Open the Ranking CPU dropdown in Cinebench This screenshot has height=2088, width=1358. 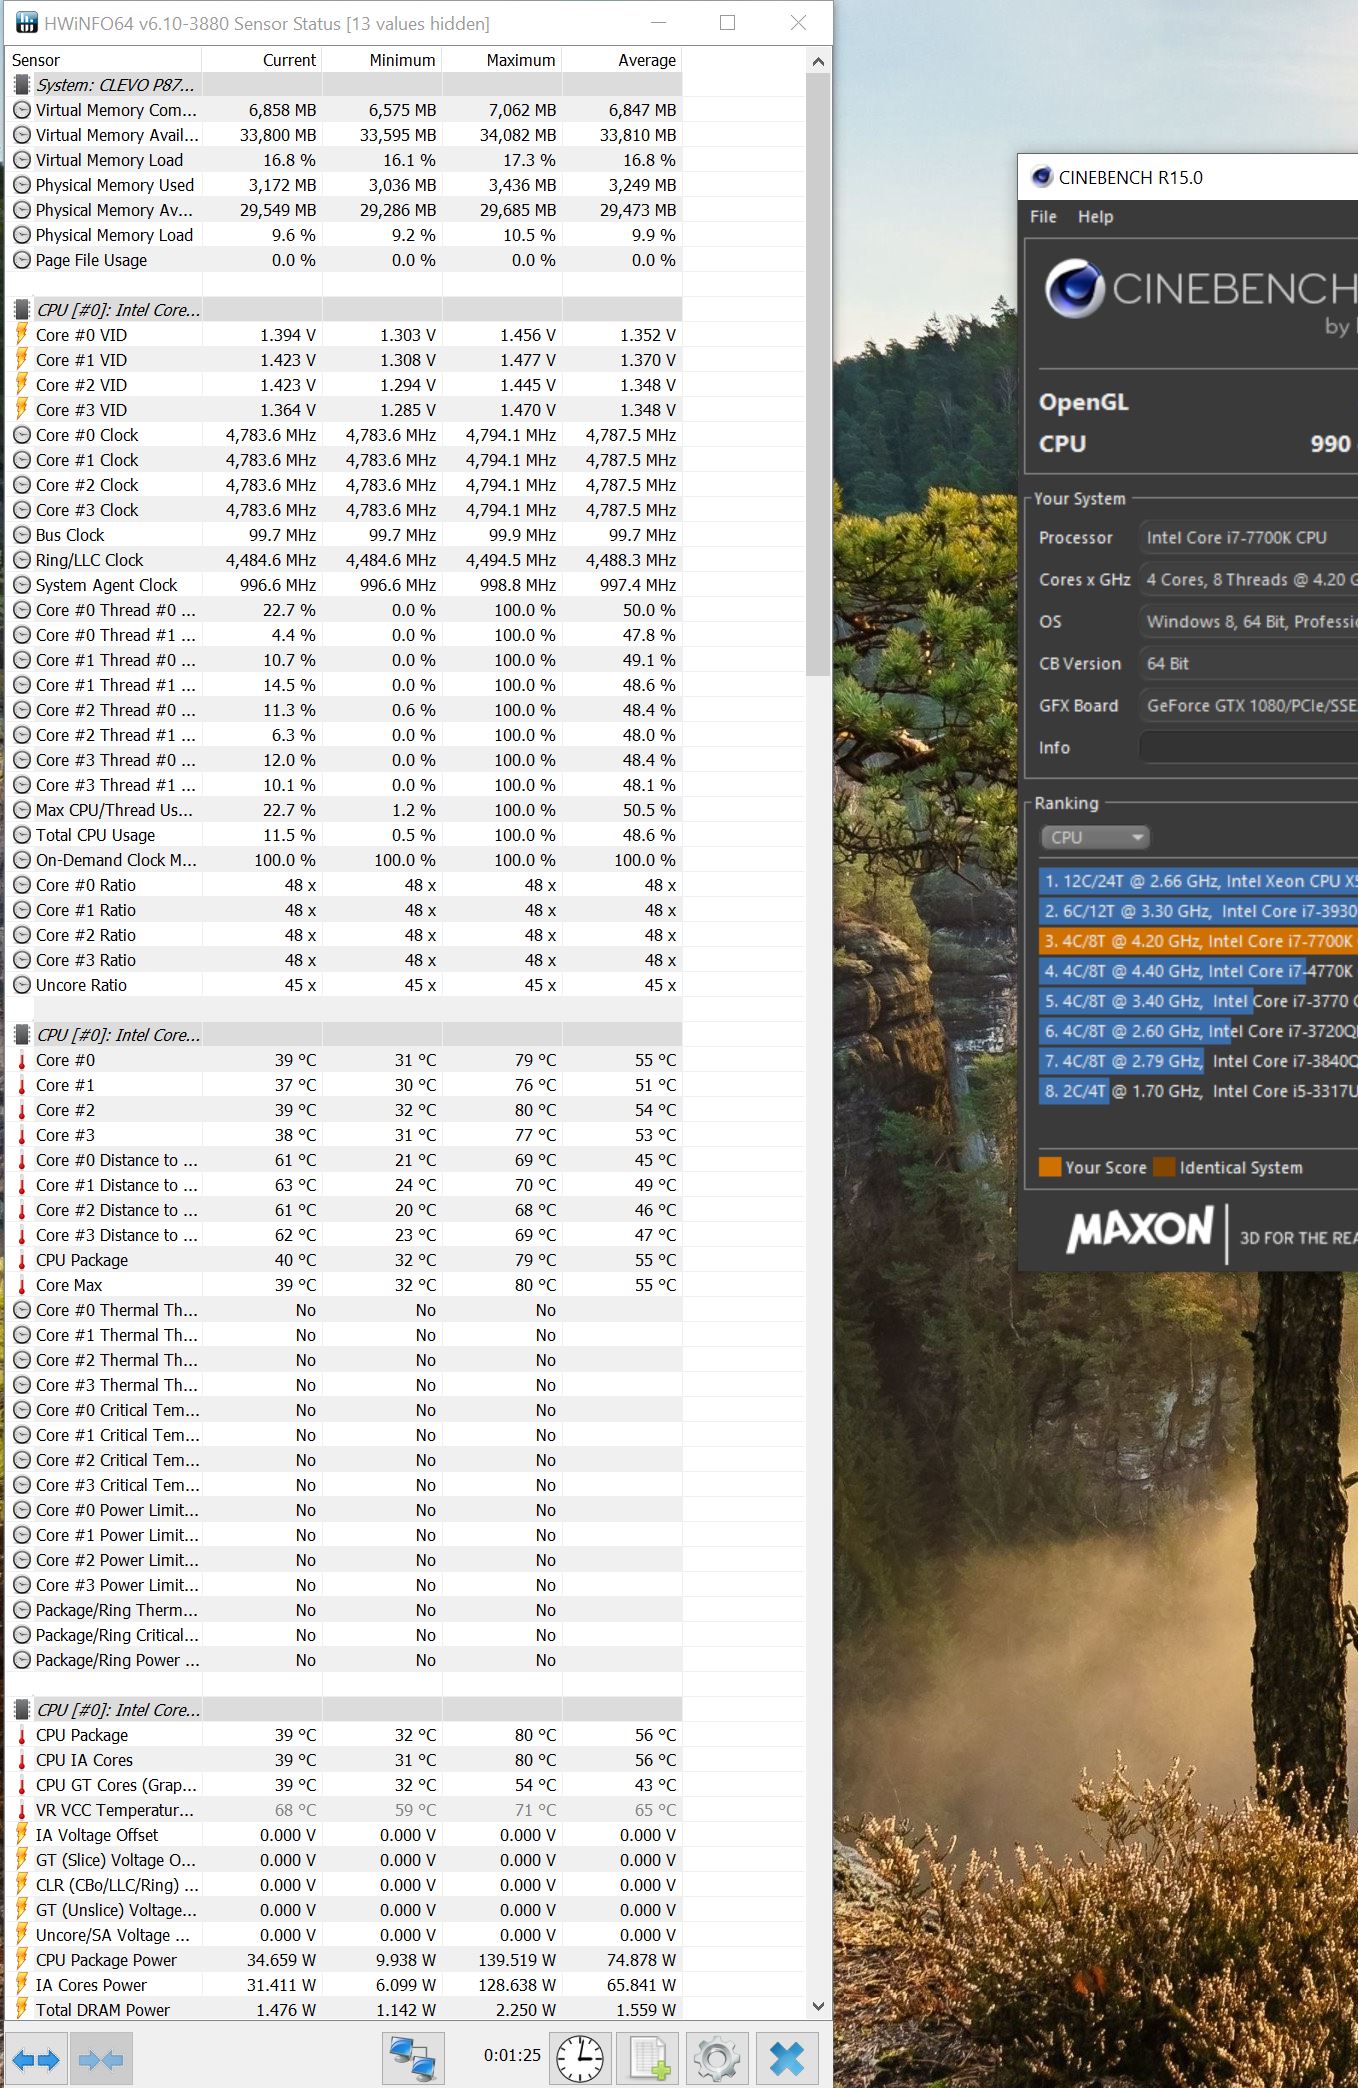pyautogui.click(x=1095, y=837)
